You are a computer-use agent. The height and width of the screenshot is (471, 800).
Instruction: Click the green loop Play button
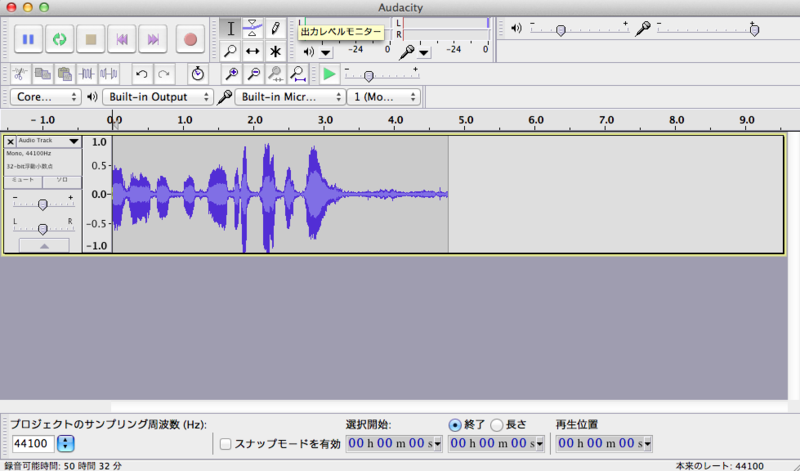pos(60,39)
